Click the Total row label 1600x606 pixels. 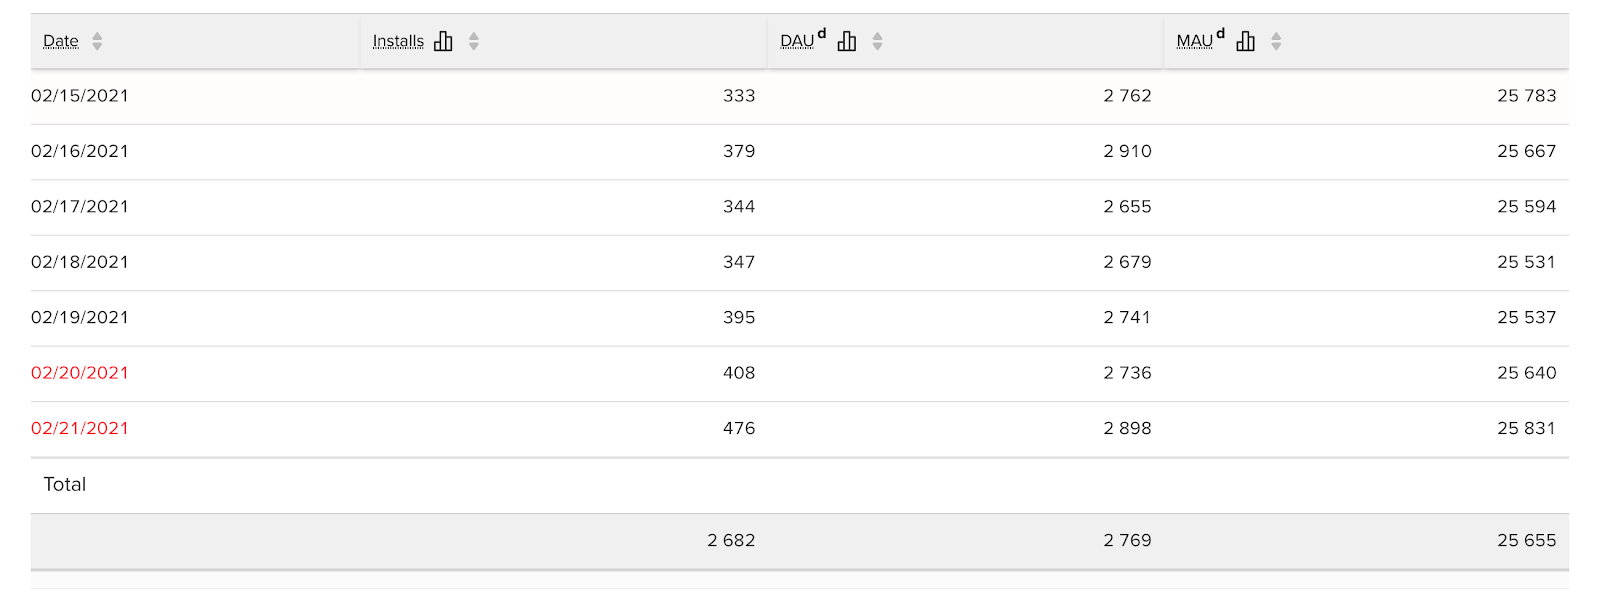[x=65, y=484]
